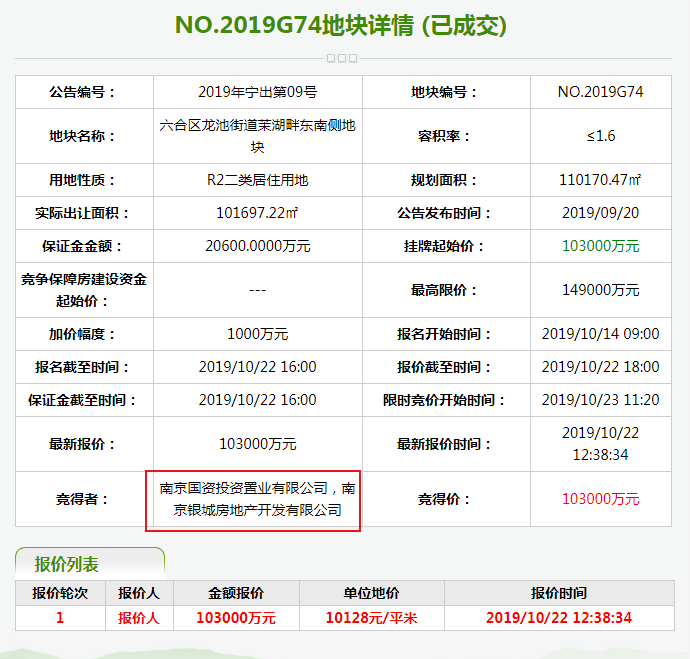Select the winner 南京国资投资置业有限公司 cell
Screen dimensions: 690x659
257,499
